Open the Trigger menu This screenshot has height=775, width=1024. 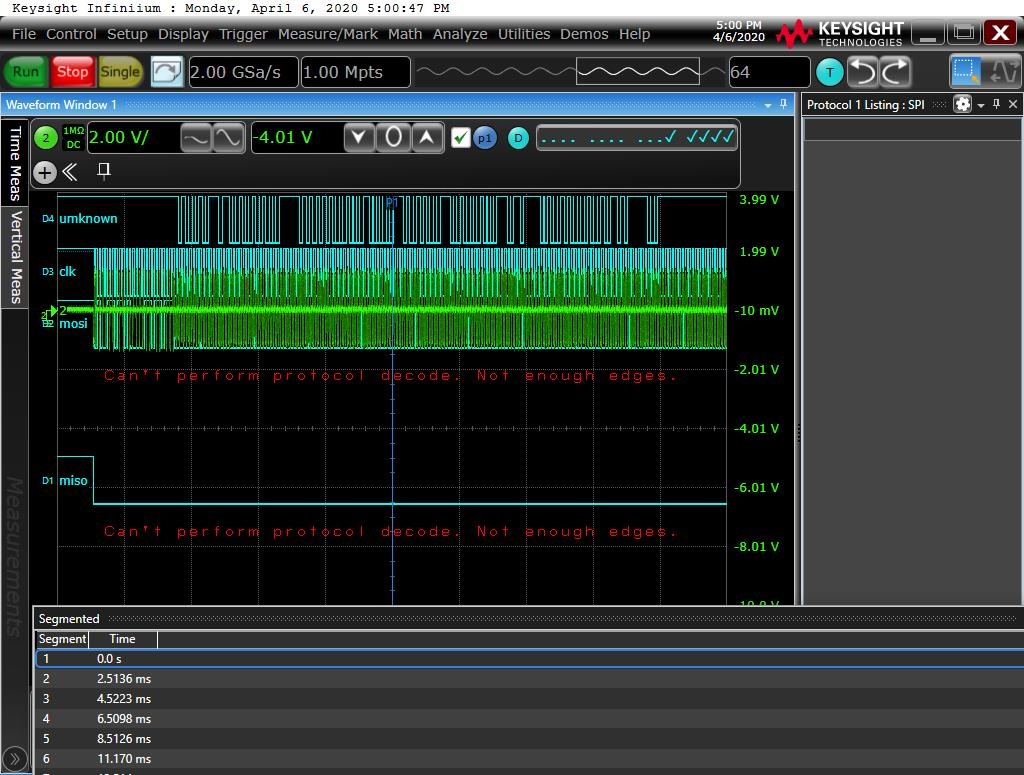coord(243,34)
